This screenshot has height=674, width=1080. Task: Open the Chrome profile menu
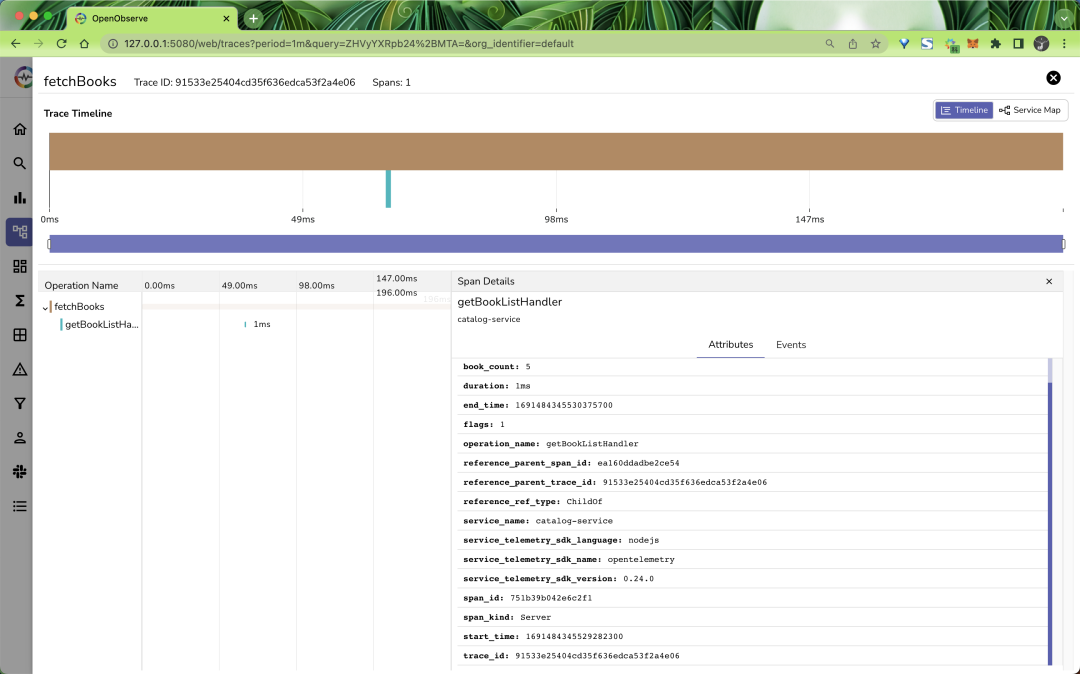coord(1040,43)
